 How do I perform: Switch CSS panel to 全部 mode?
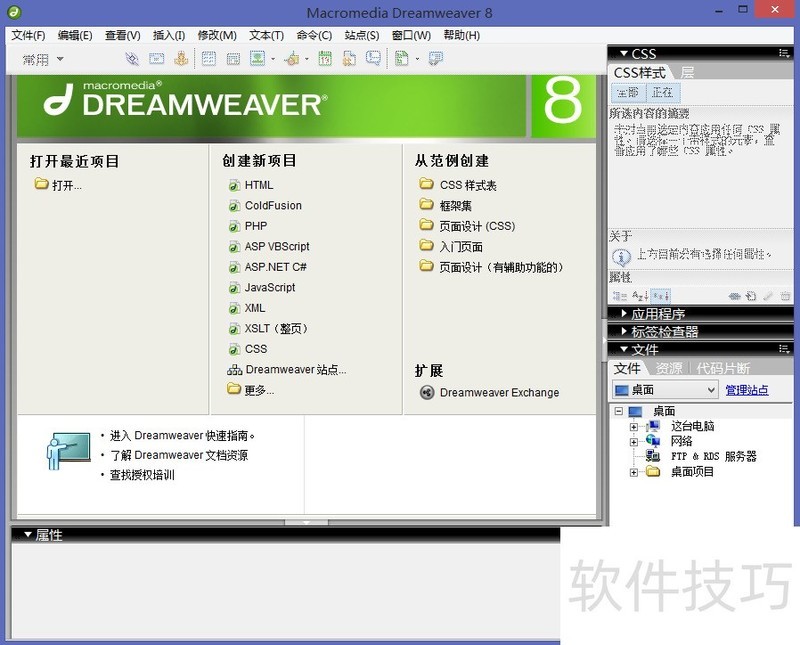[x=627, y=92]
